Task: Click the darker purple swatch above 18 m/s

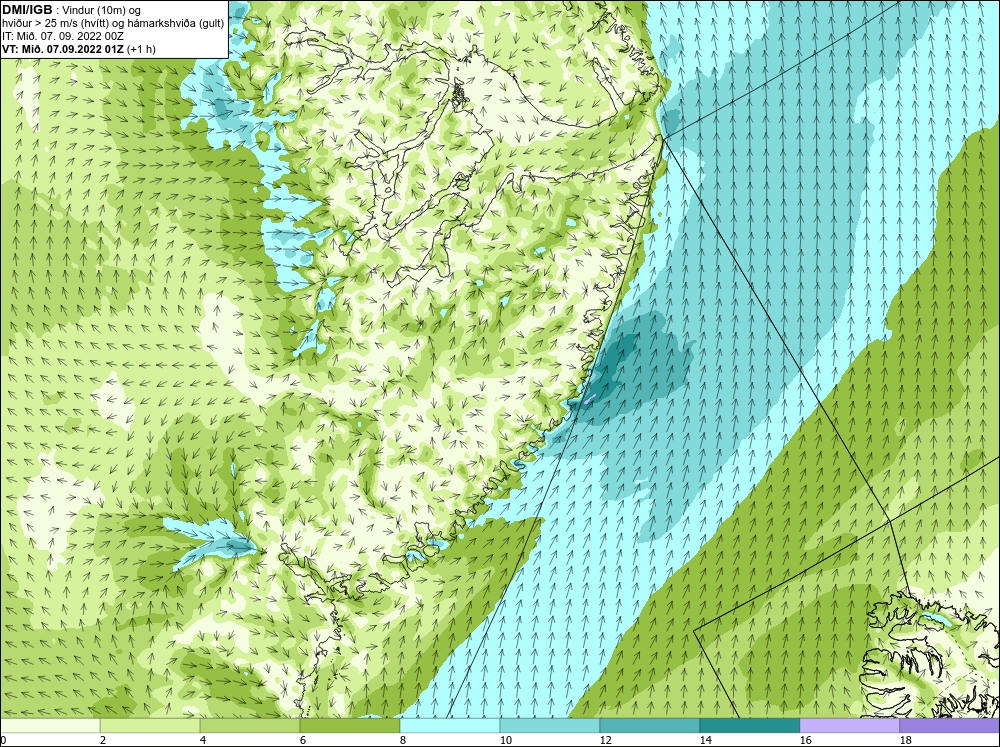Action: click(950, 726)
